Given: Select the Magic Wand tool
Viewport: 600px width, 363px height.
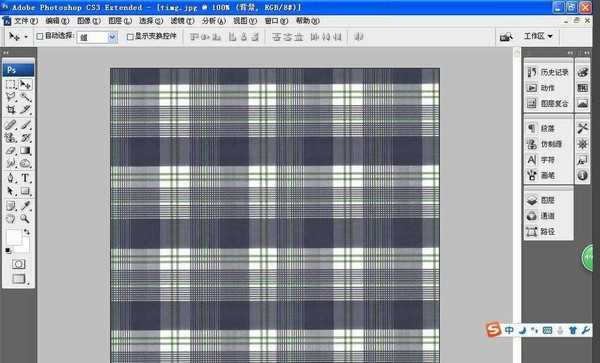Looking at the screenshot, I should (x=26, y=97).
